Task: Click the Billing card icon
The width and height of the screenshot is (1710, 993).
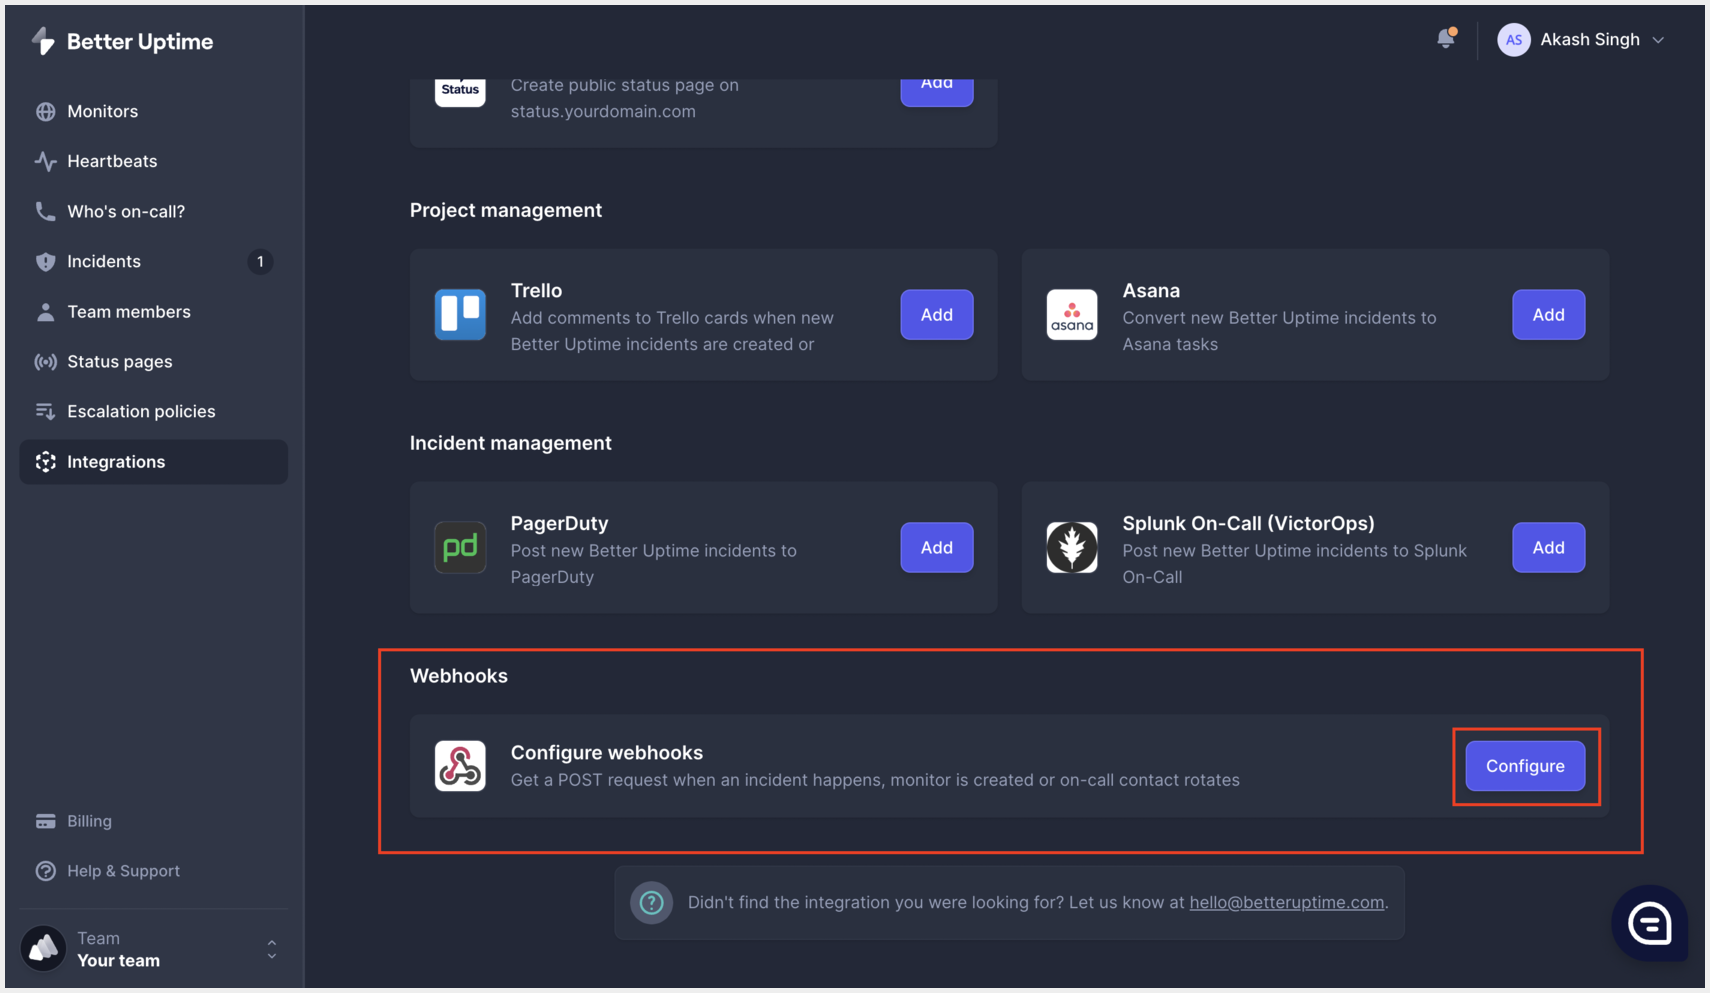Action: click(x=46, y=820)
